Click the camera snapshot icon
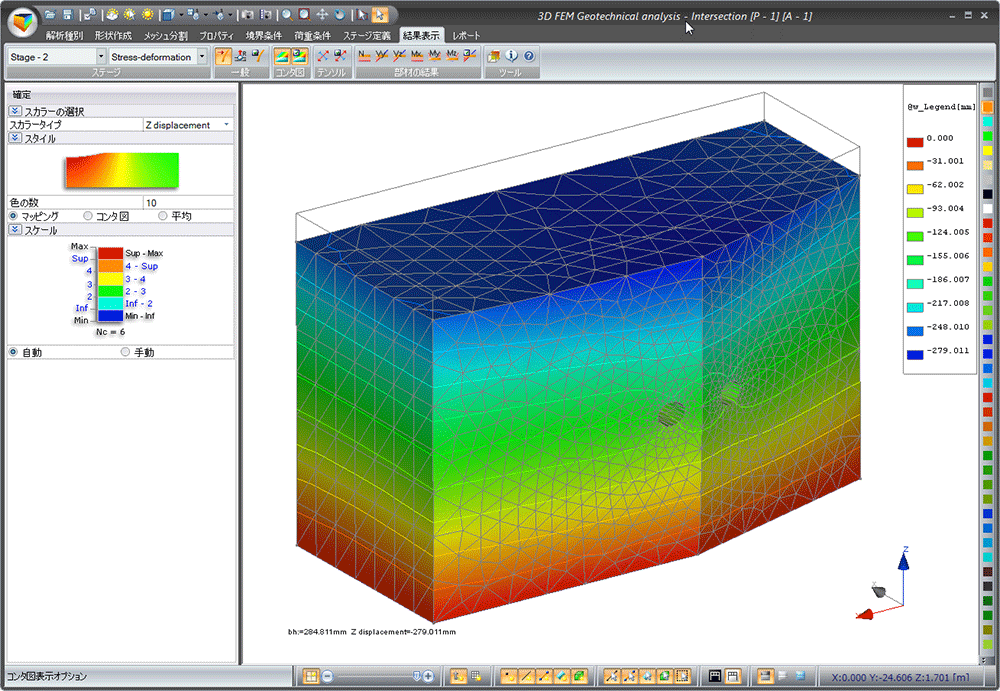1000x691 pixels. click(249, 15)
